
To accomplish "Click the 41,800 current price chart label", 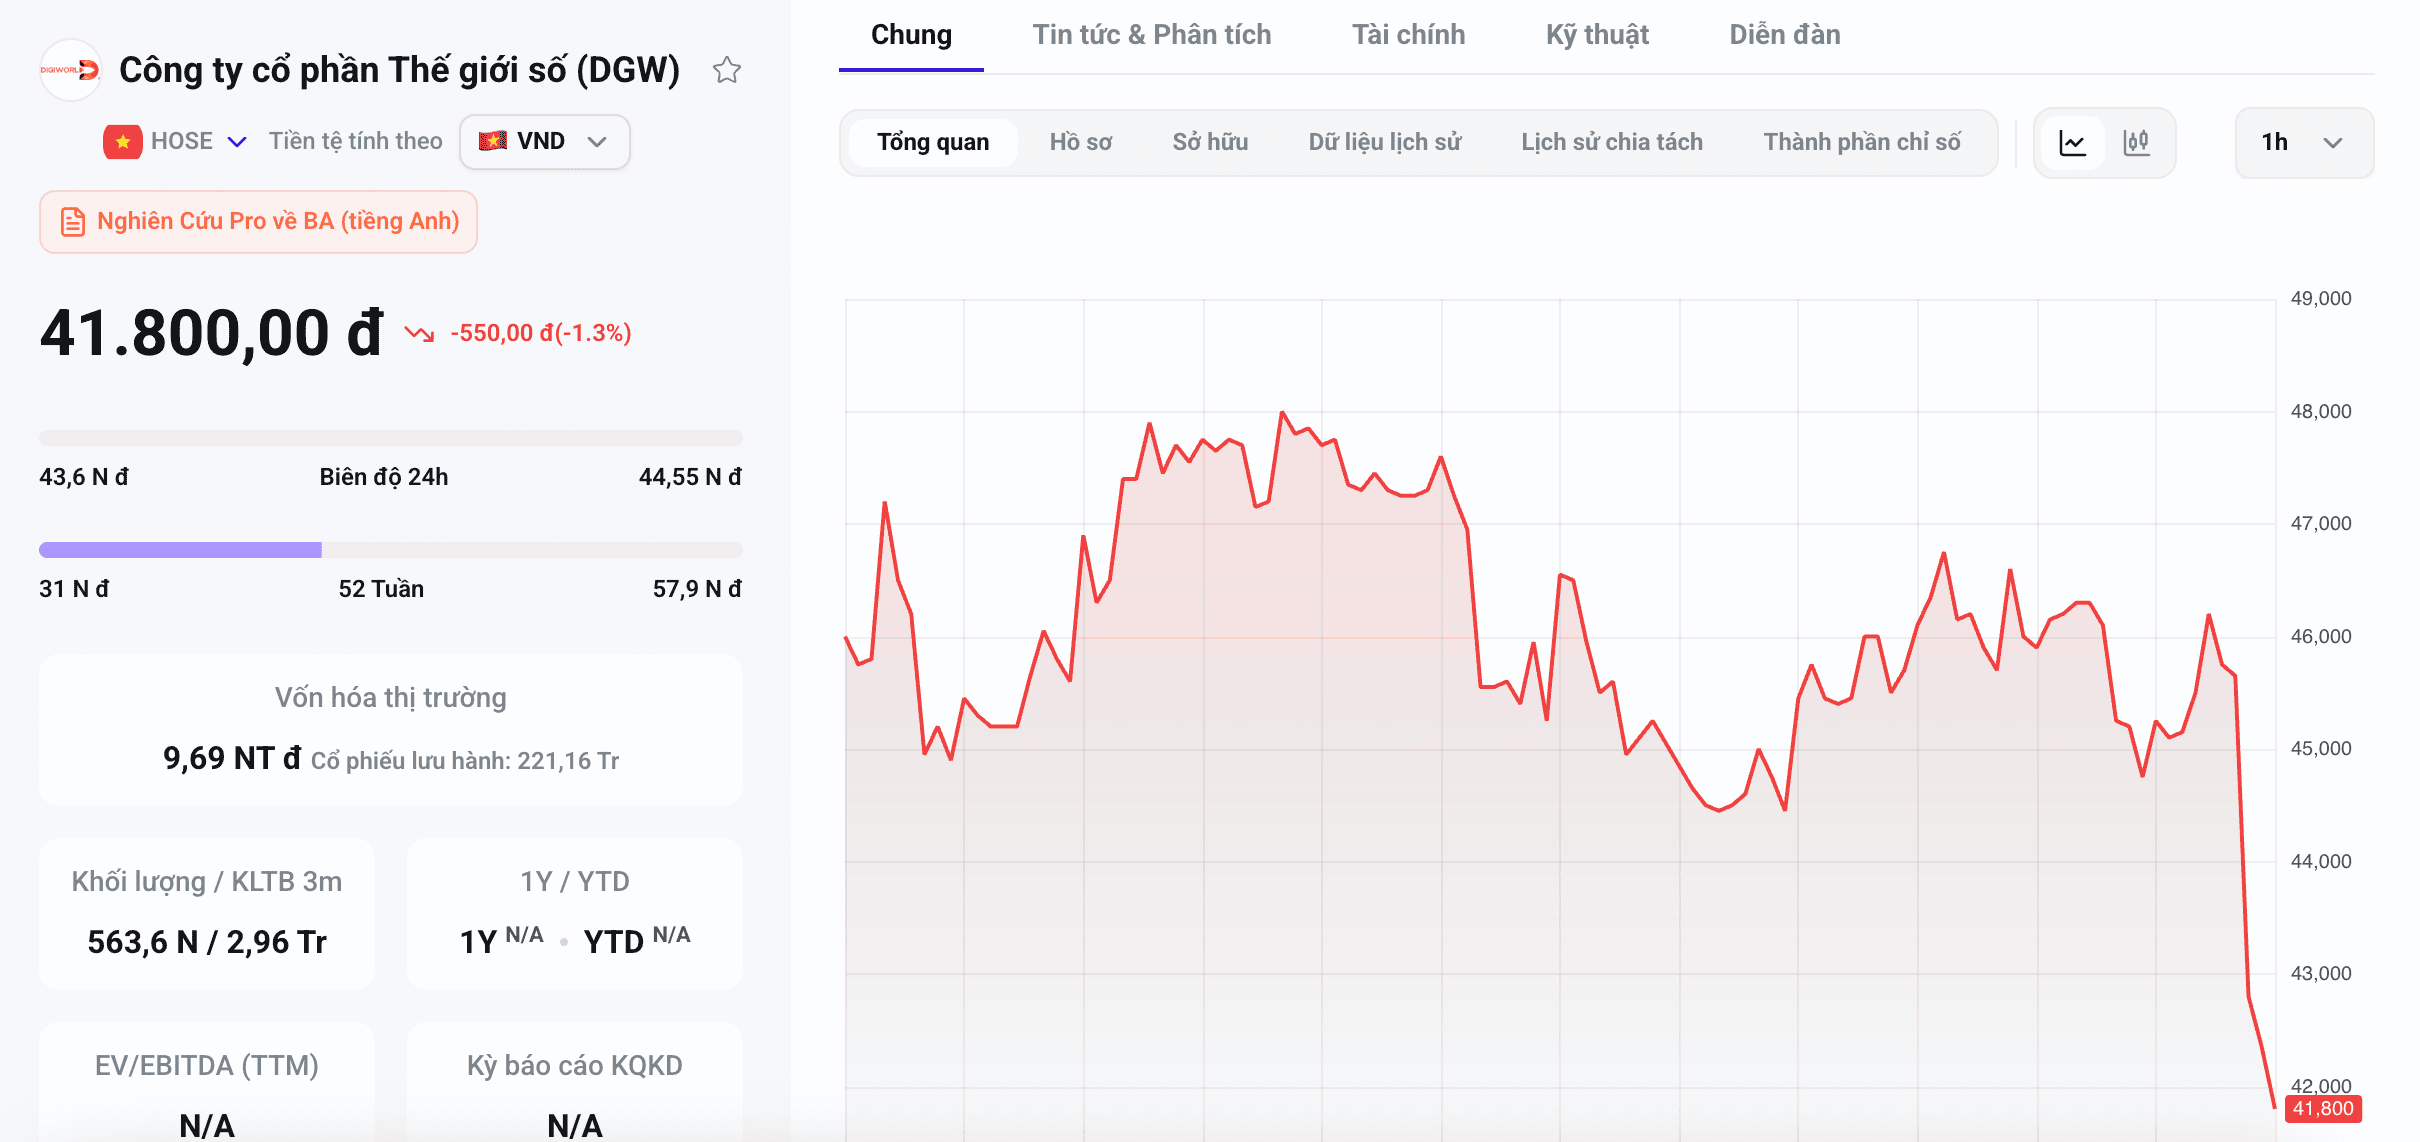I will tap(2323, 1109).
